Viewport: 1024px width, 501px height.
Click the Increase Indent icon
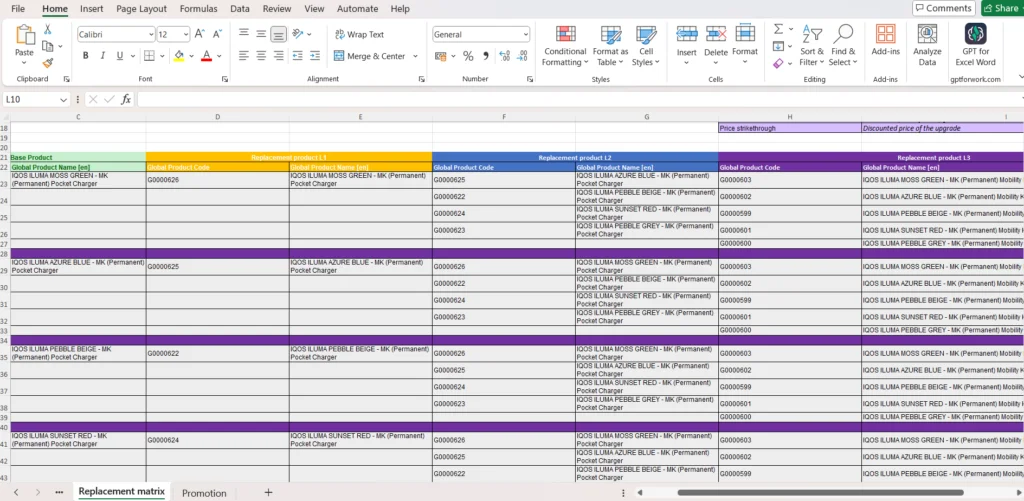pyautogui.click(x=315, y=56)
